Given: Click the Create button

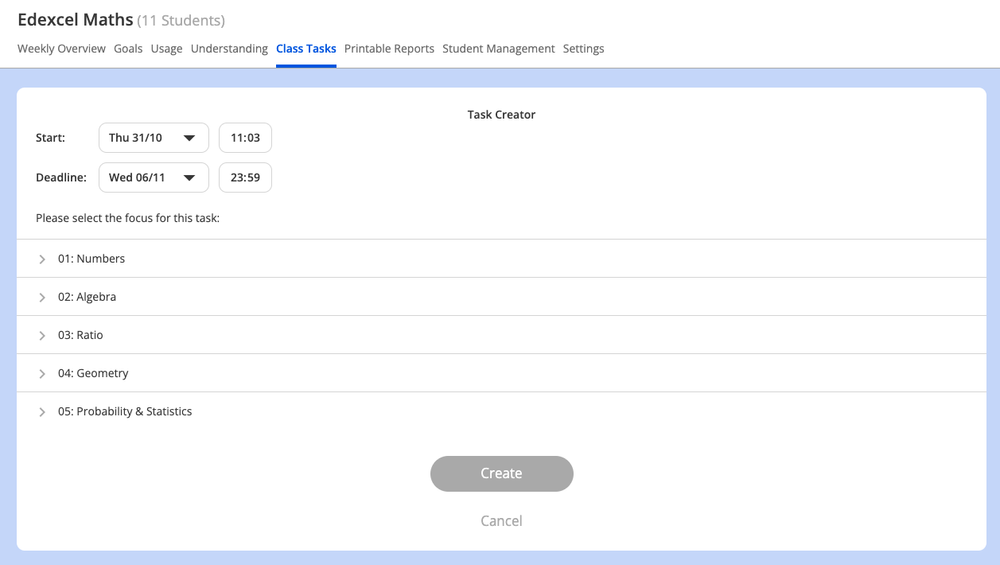Looking at the screenshot, I should tap(502, 474).
